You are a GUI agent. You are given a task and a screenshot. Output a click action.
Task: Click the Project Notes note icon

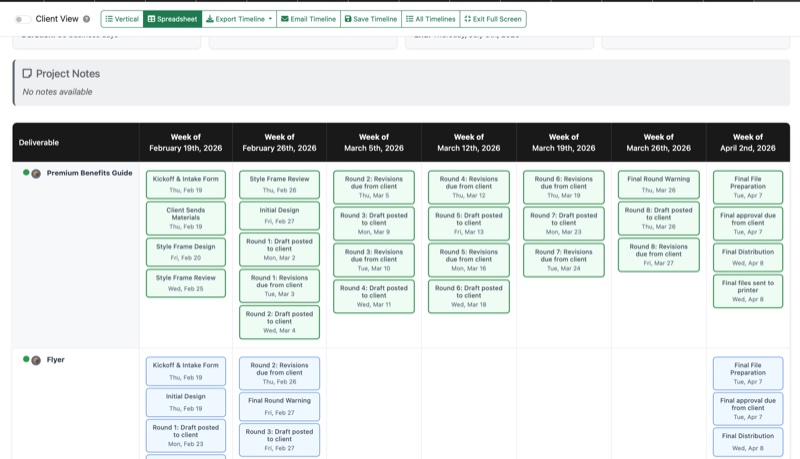click(x=27, y=73)
